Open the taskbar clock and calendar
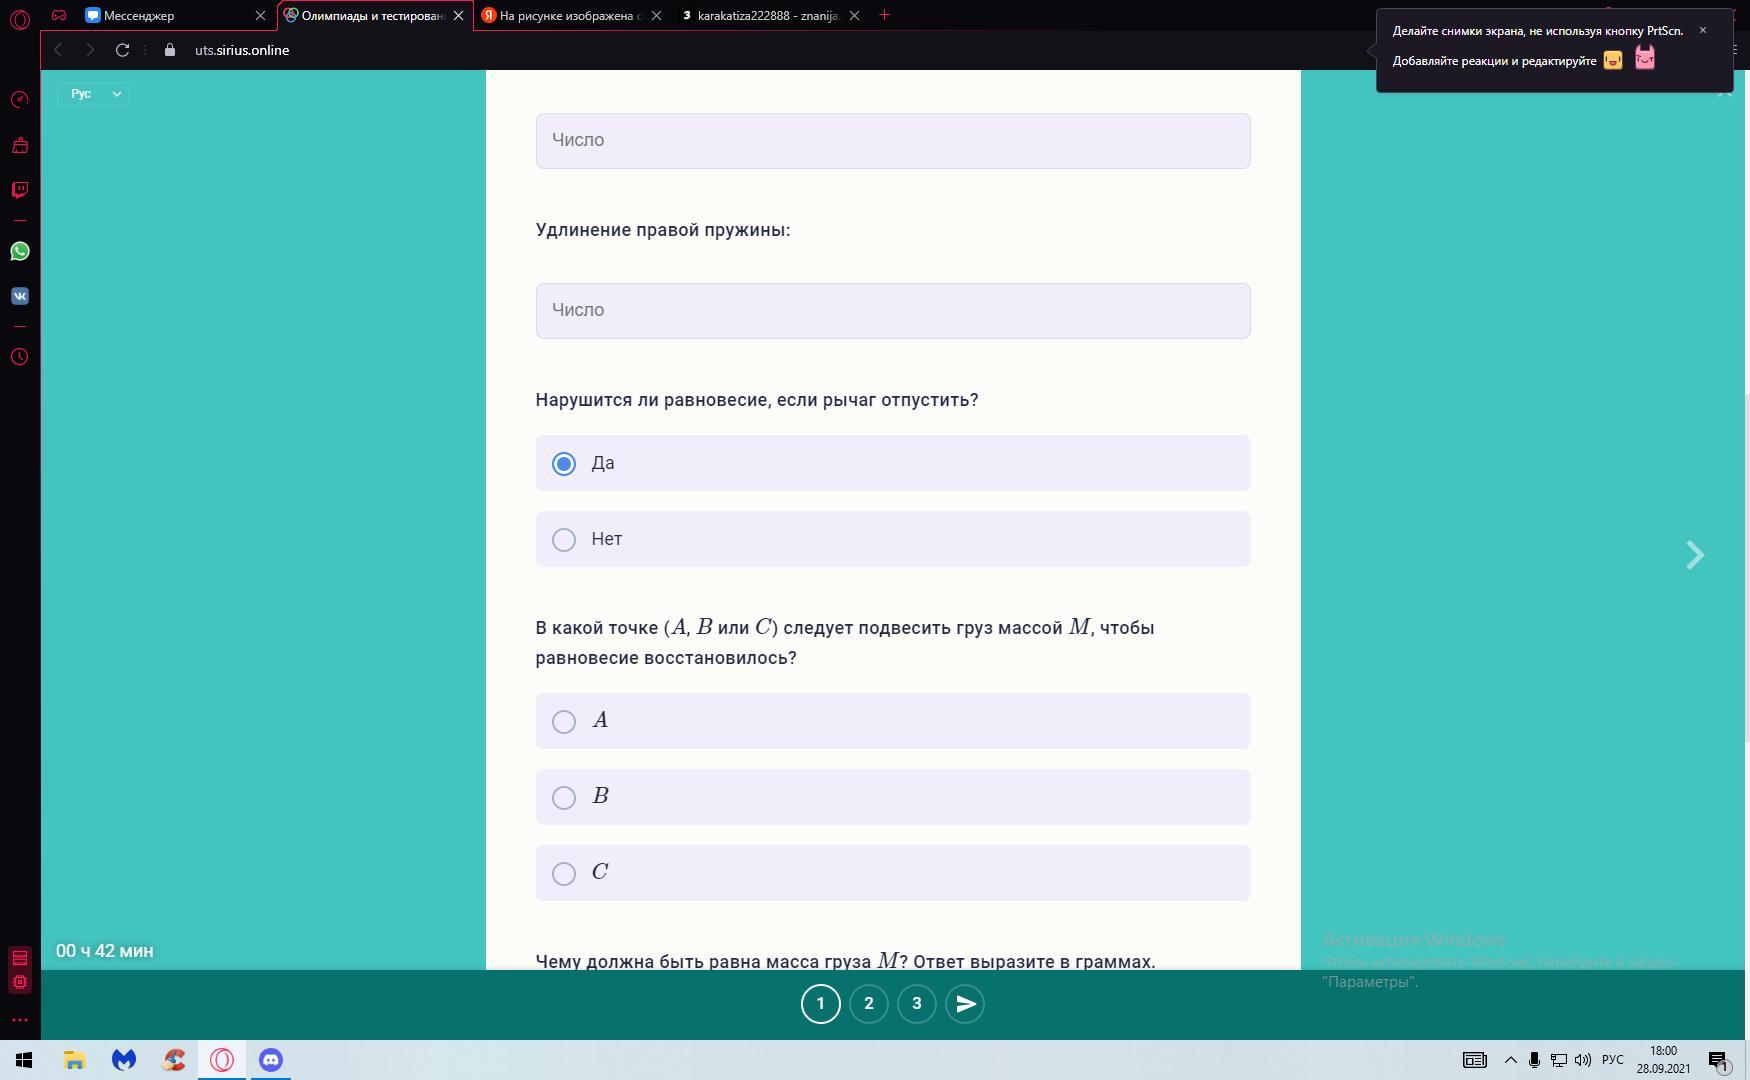Screen dimensions: 1750x1080 coord(1663,1060)
